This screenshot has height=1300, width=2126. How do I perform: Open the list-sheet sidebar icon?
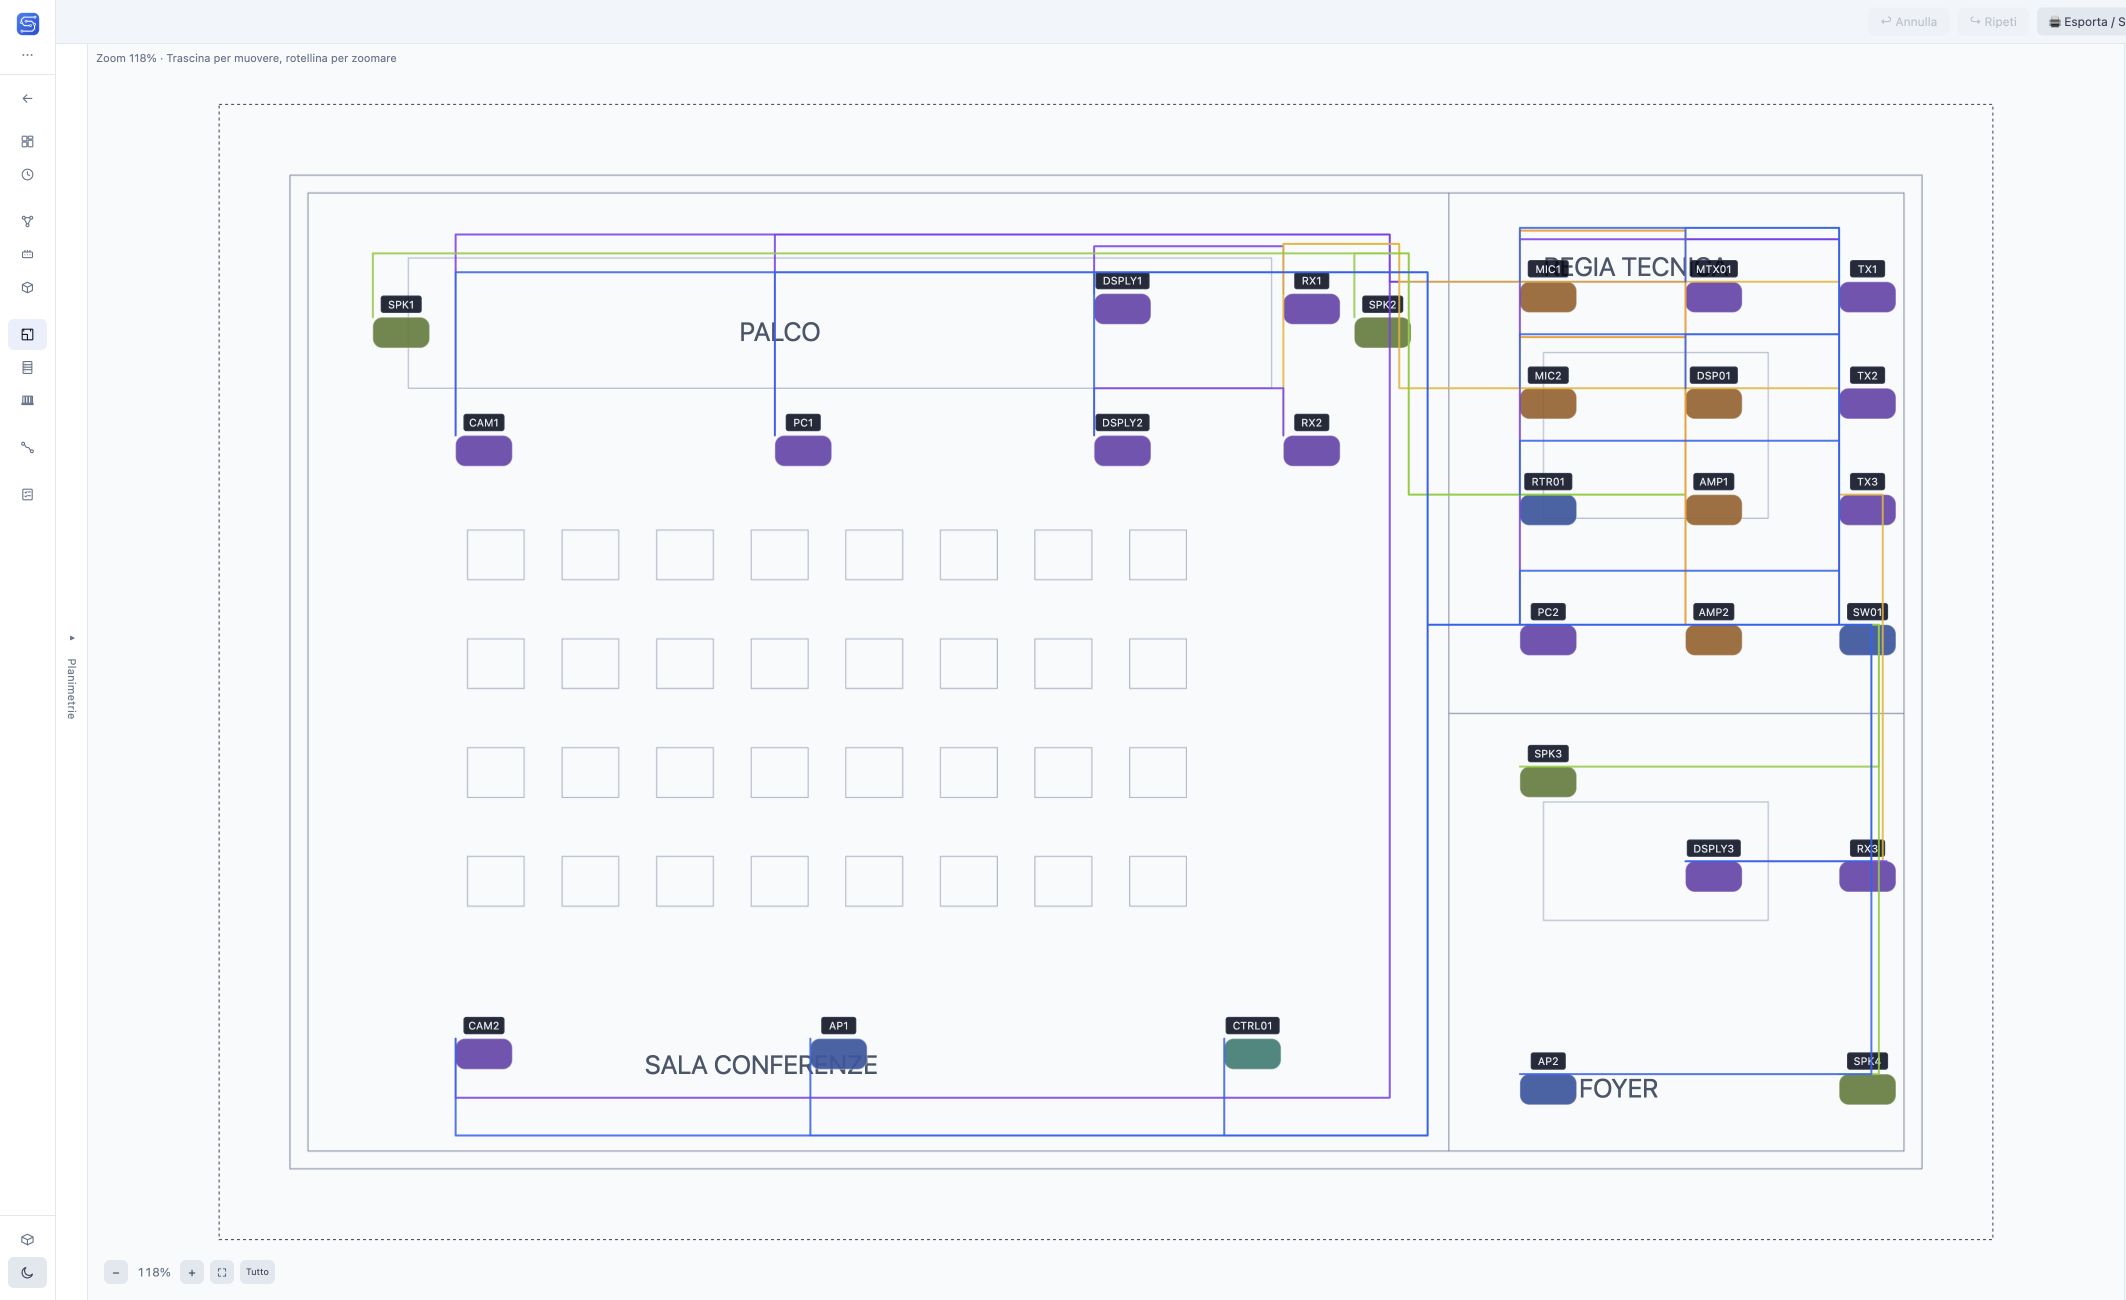pyautogui.click(x=28, y=368)
